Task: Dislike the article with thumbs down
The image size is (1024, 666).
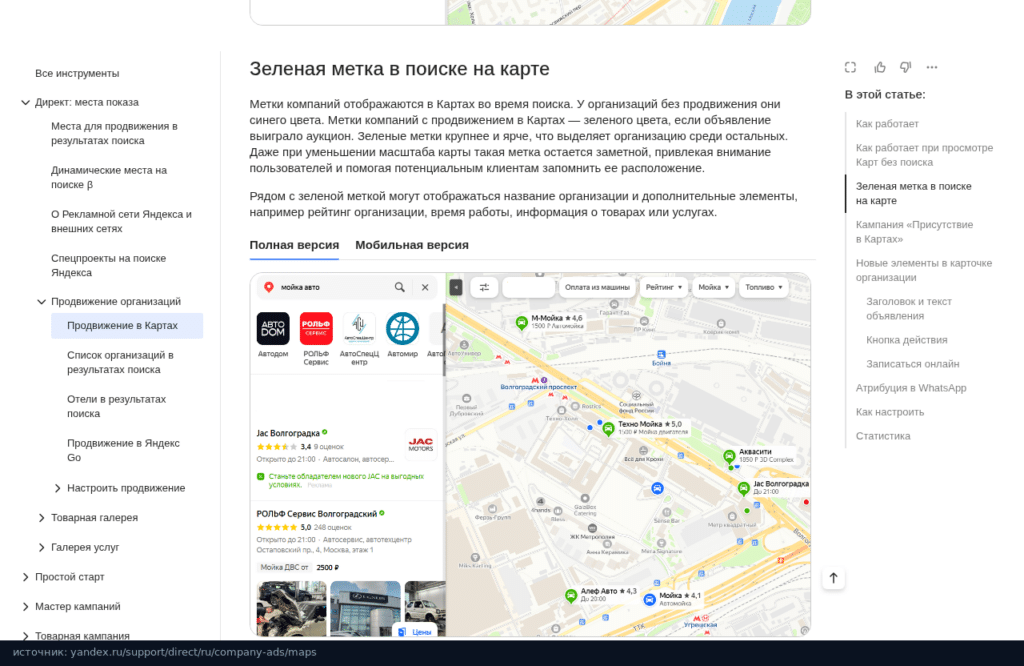Action: [x=906, y=67]
